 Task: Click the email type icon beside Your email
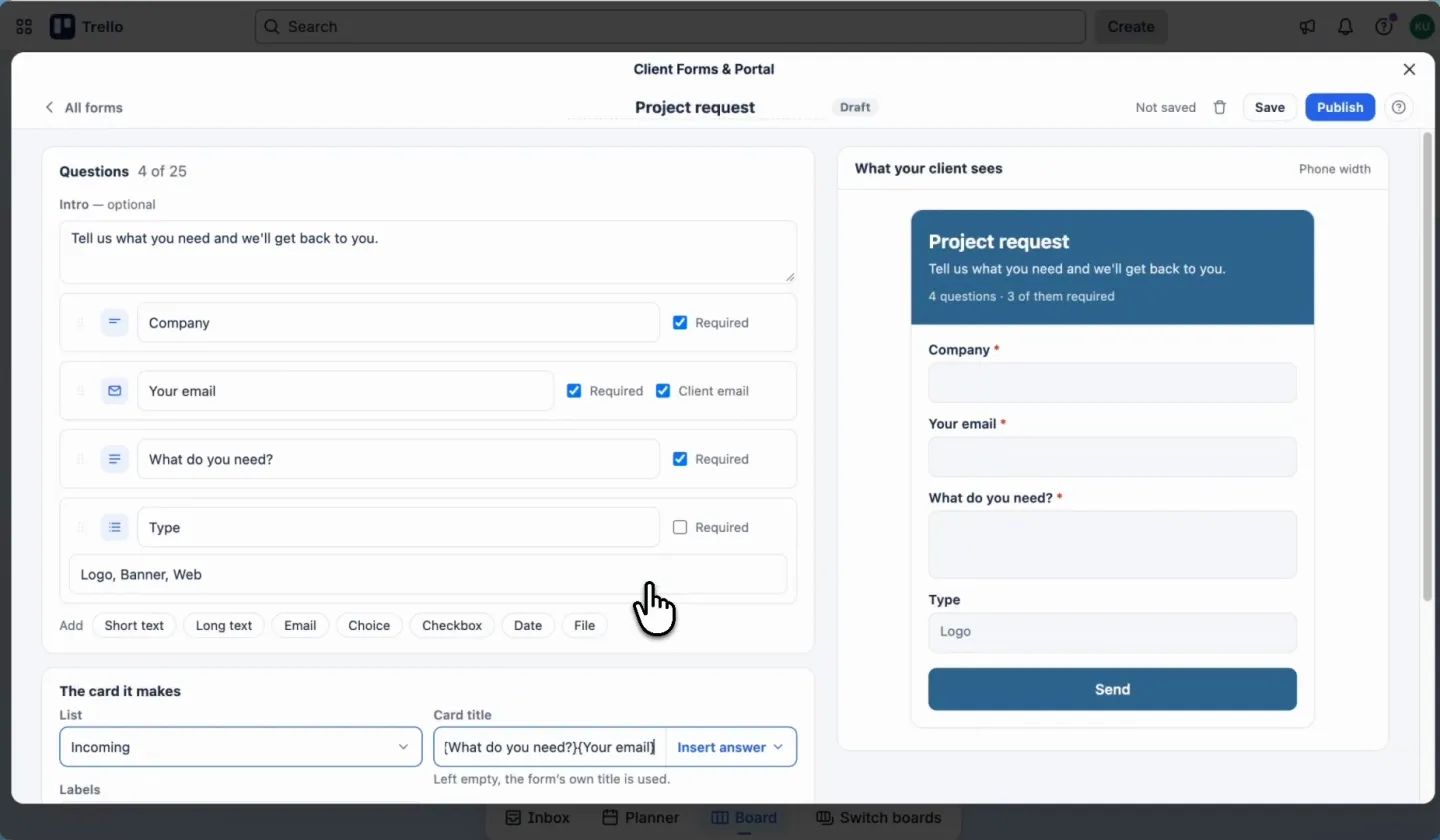[x=115, y=391]
